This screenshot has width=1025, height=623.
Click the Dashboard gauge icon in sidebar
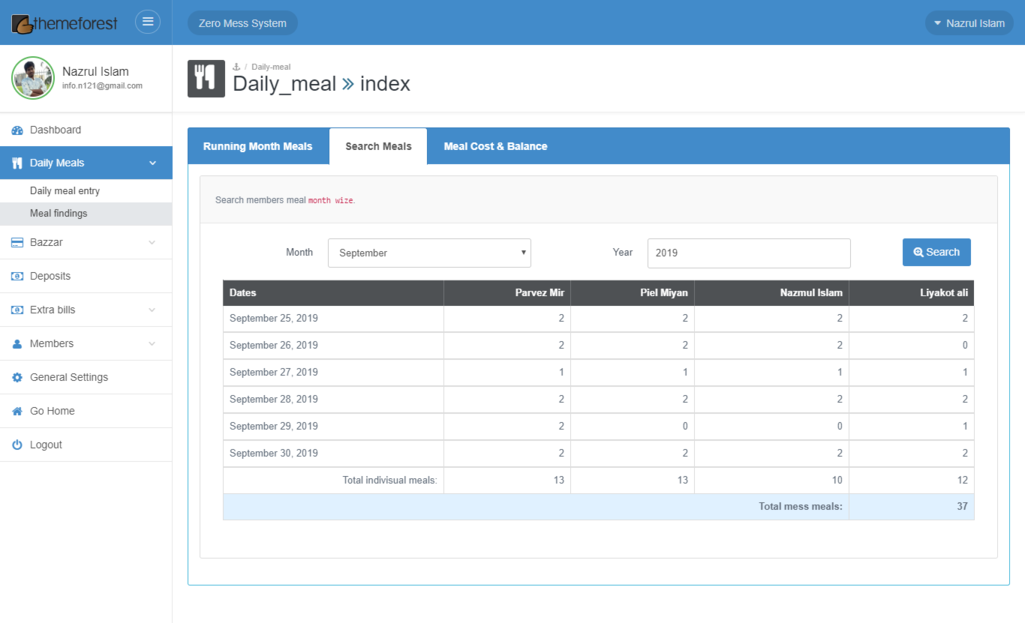(17, 130)
